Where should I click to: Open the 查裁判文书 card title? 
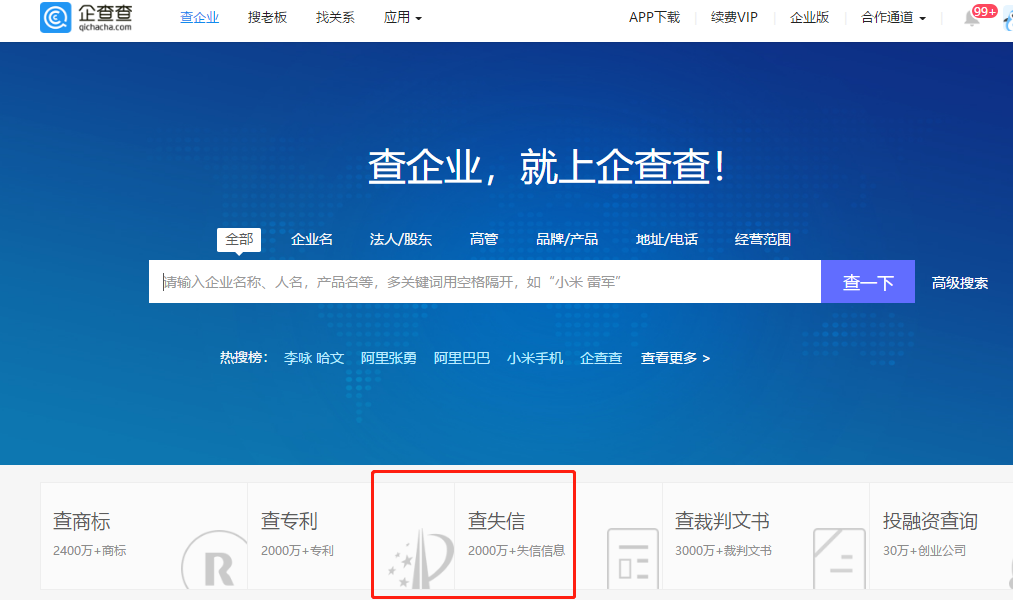tap(722, 521)
